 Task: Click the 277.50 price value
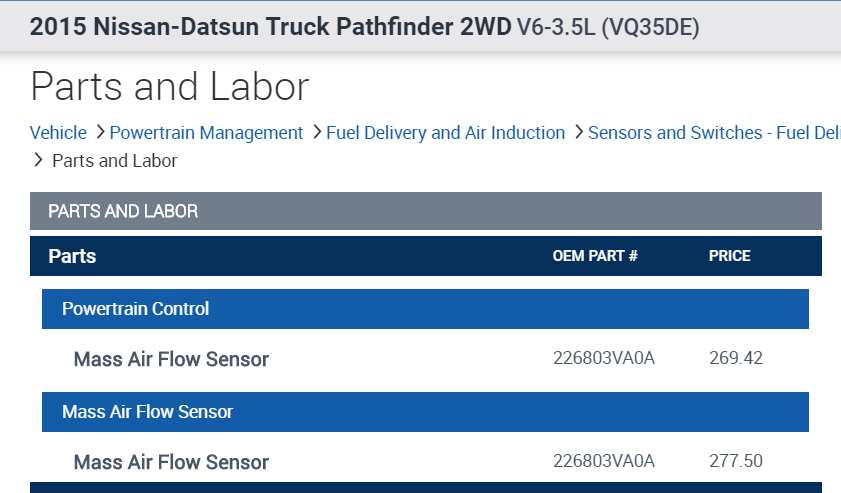point(735,461)
